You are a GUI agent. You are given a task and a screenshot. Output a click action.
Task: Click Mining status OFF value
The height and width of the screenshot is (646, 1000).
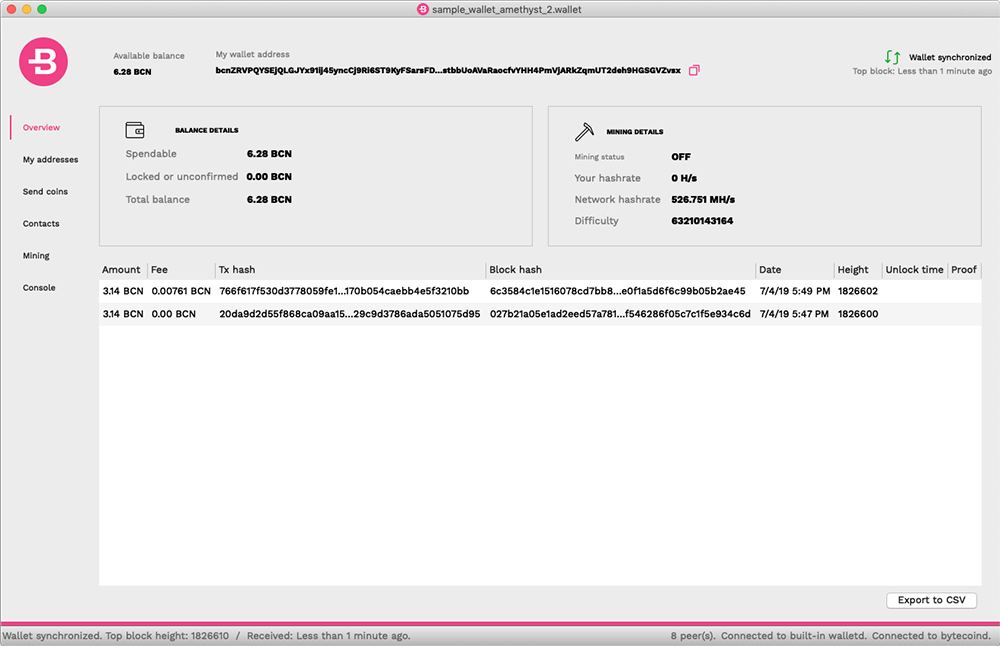pyautogui.click(x=680, y=157)
